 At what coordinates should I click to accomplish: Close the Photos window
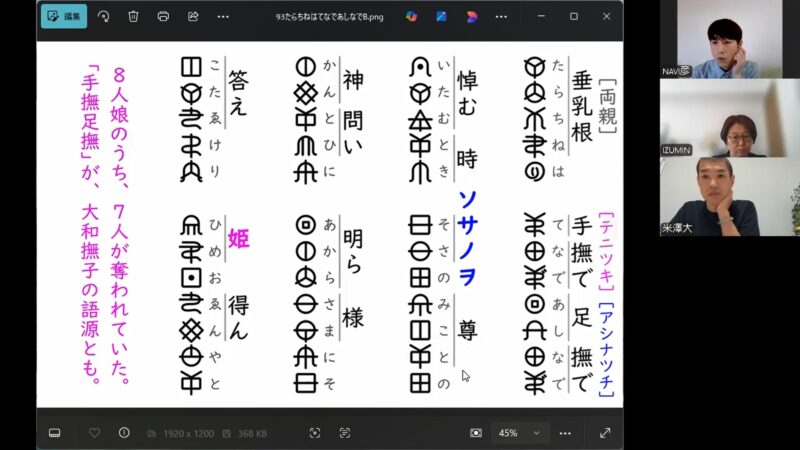[607, 16]
